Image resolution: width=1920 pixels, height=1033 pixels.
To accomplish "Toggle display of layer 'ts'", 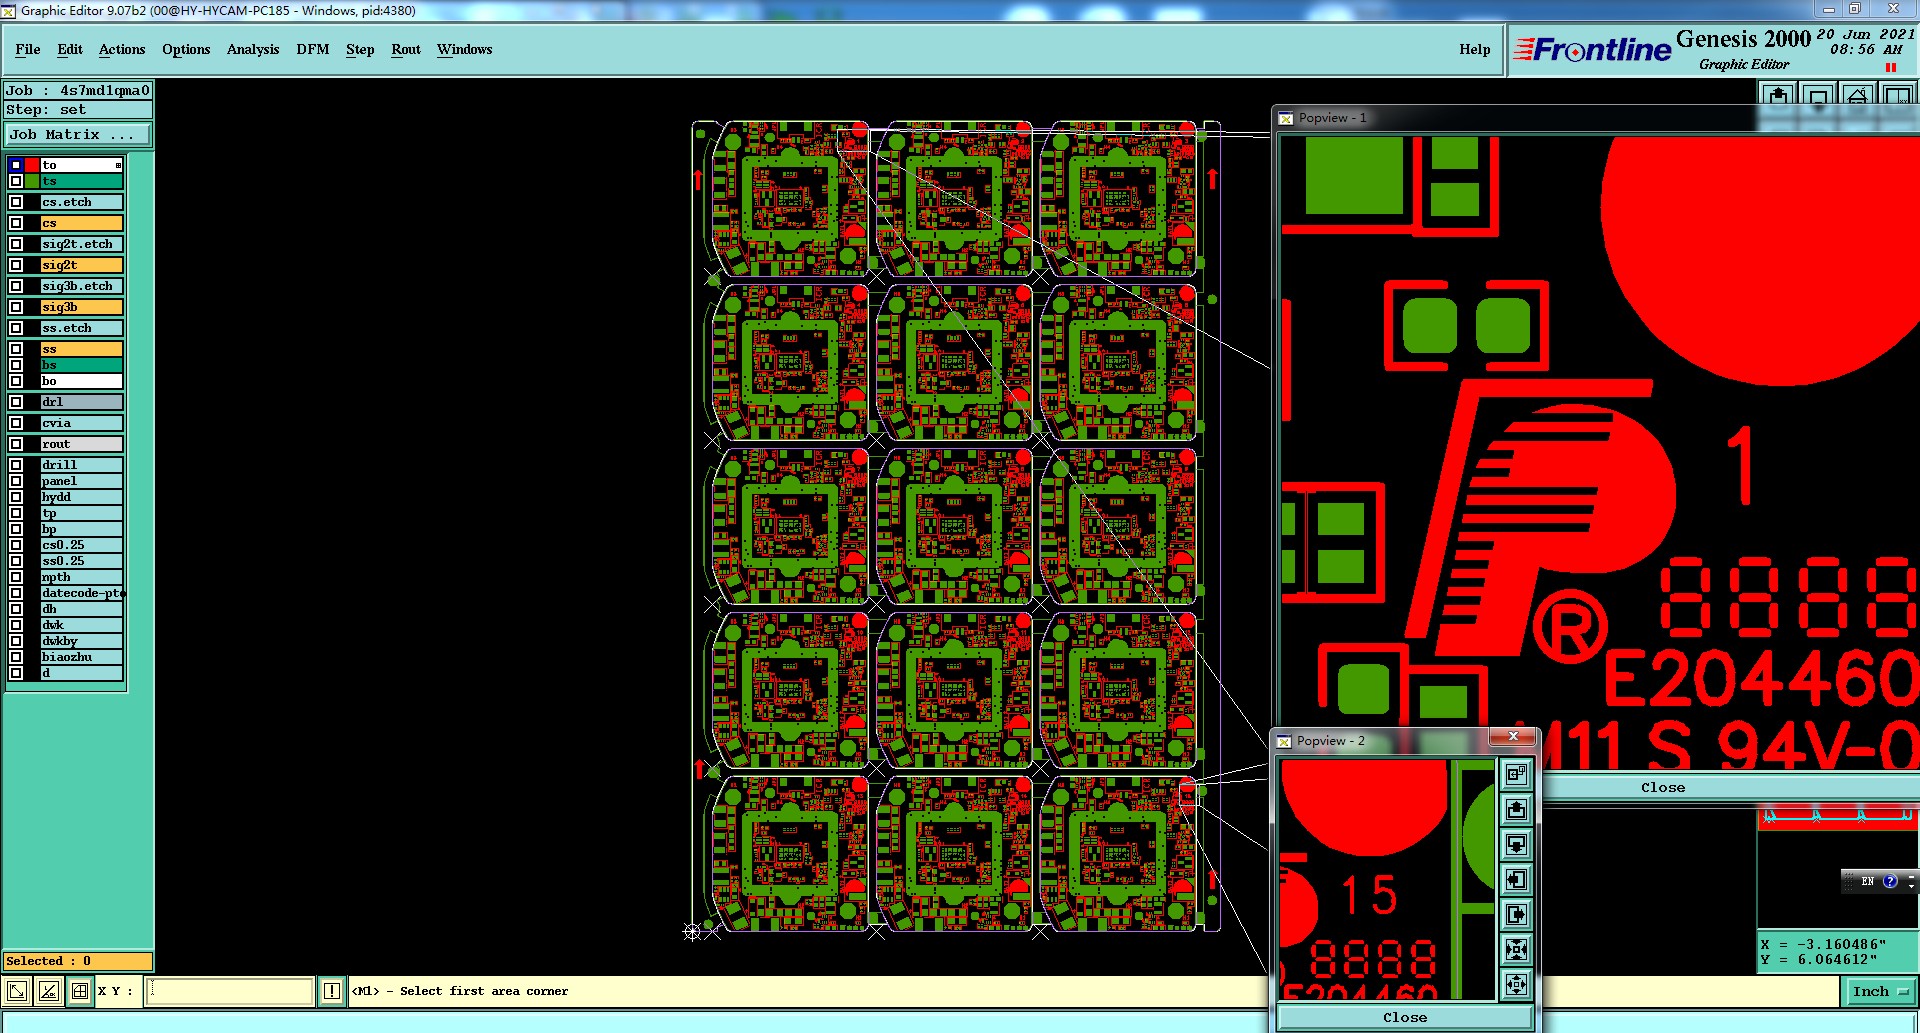I will (x=16, y=181).
